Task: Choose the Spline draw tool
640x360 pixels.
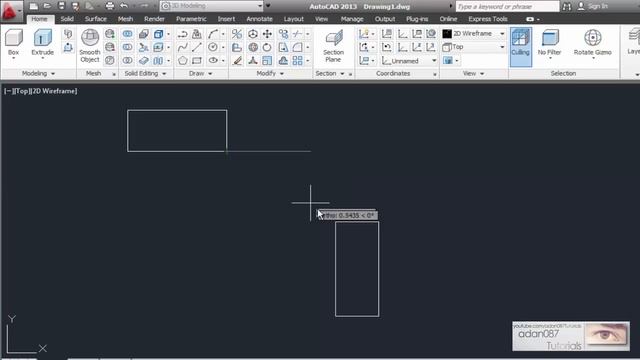Action: point(182,47)
